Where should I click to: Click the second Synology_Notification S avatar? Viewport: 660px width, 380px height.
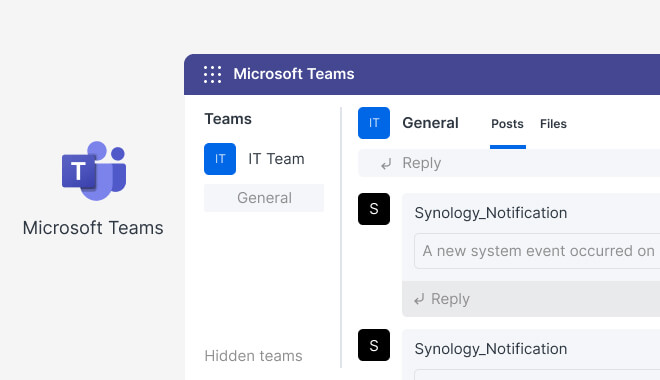[x=374, y=345]
